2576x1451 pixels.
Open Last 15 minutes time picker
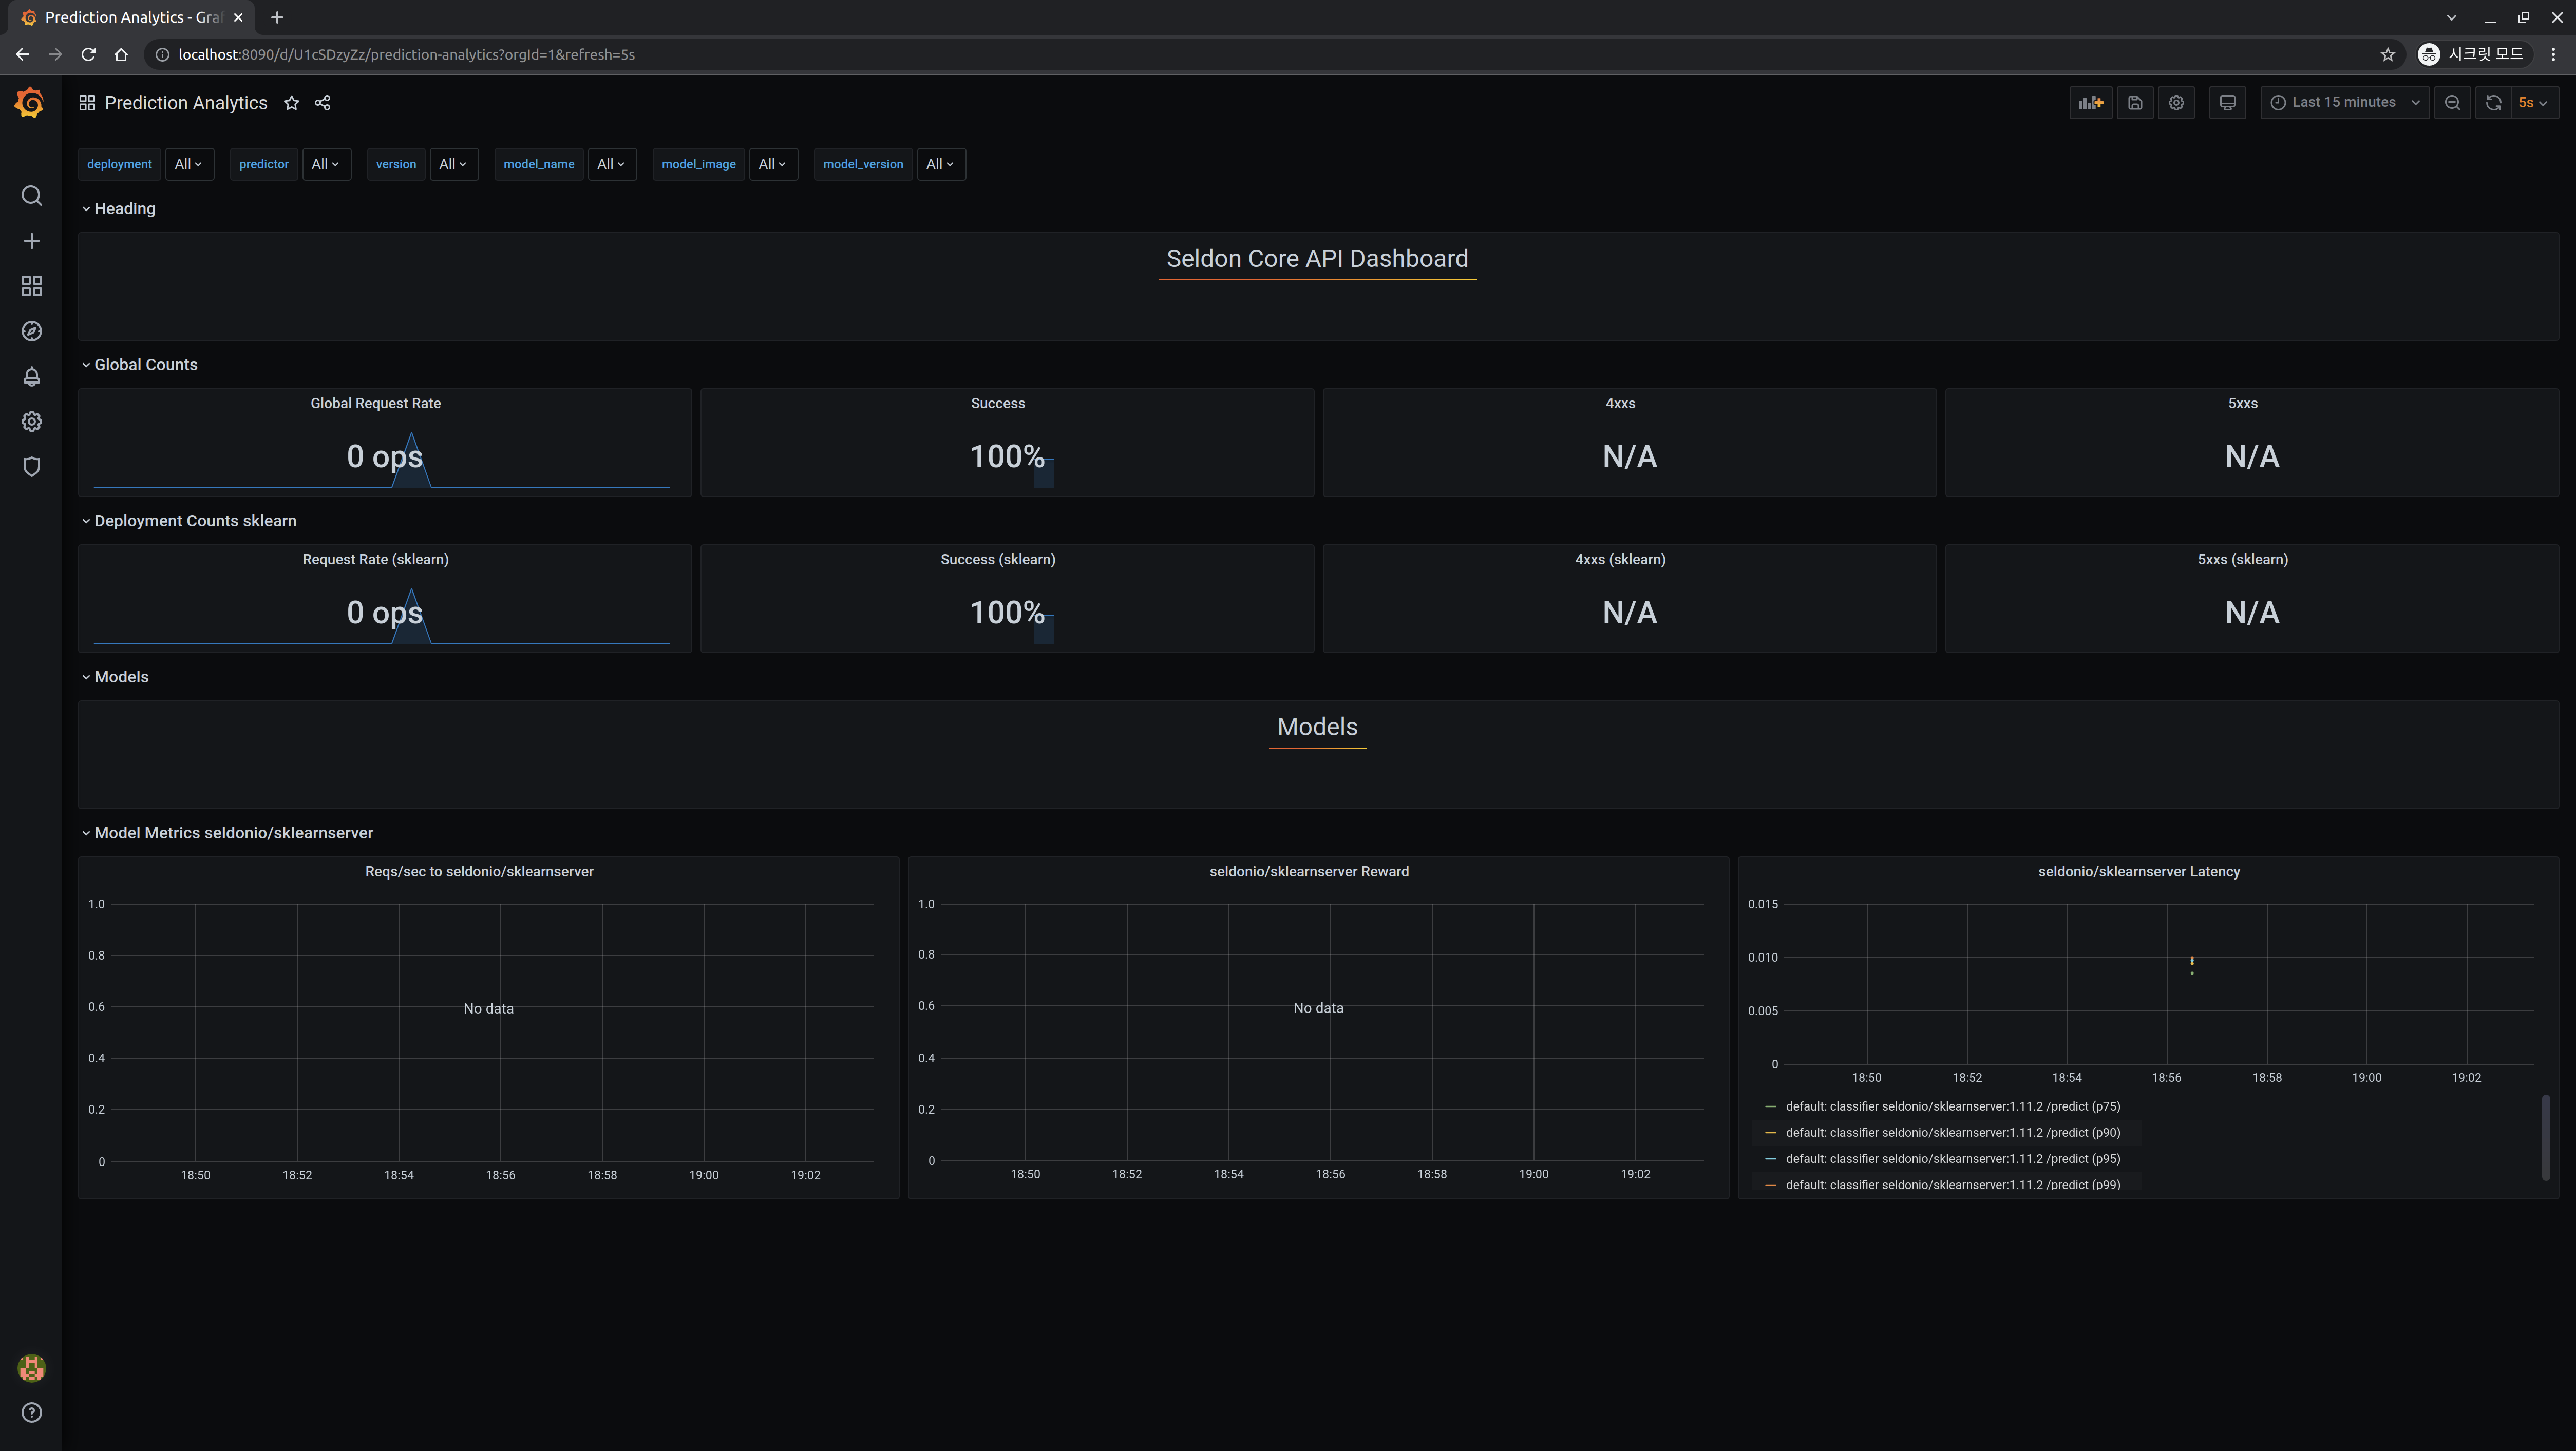2344,103
